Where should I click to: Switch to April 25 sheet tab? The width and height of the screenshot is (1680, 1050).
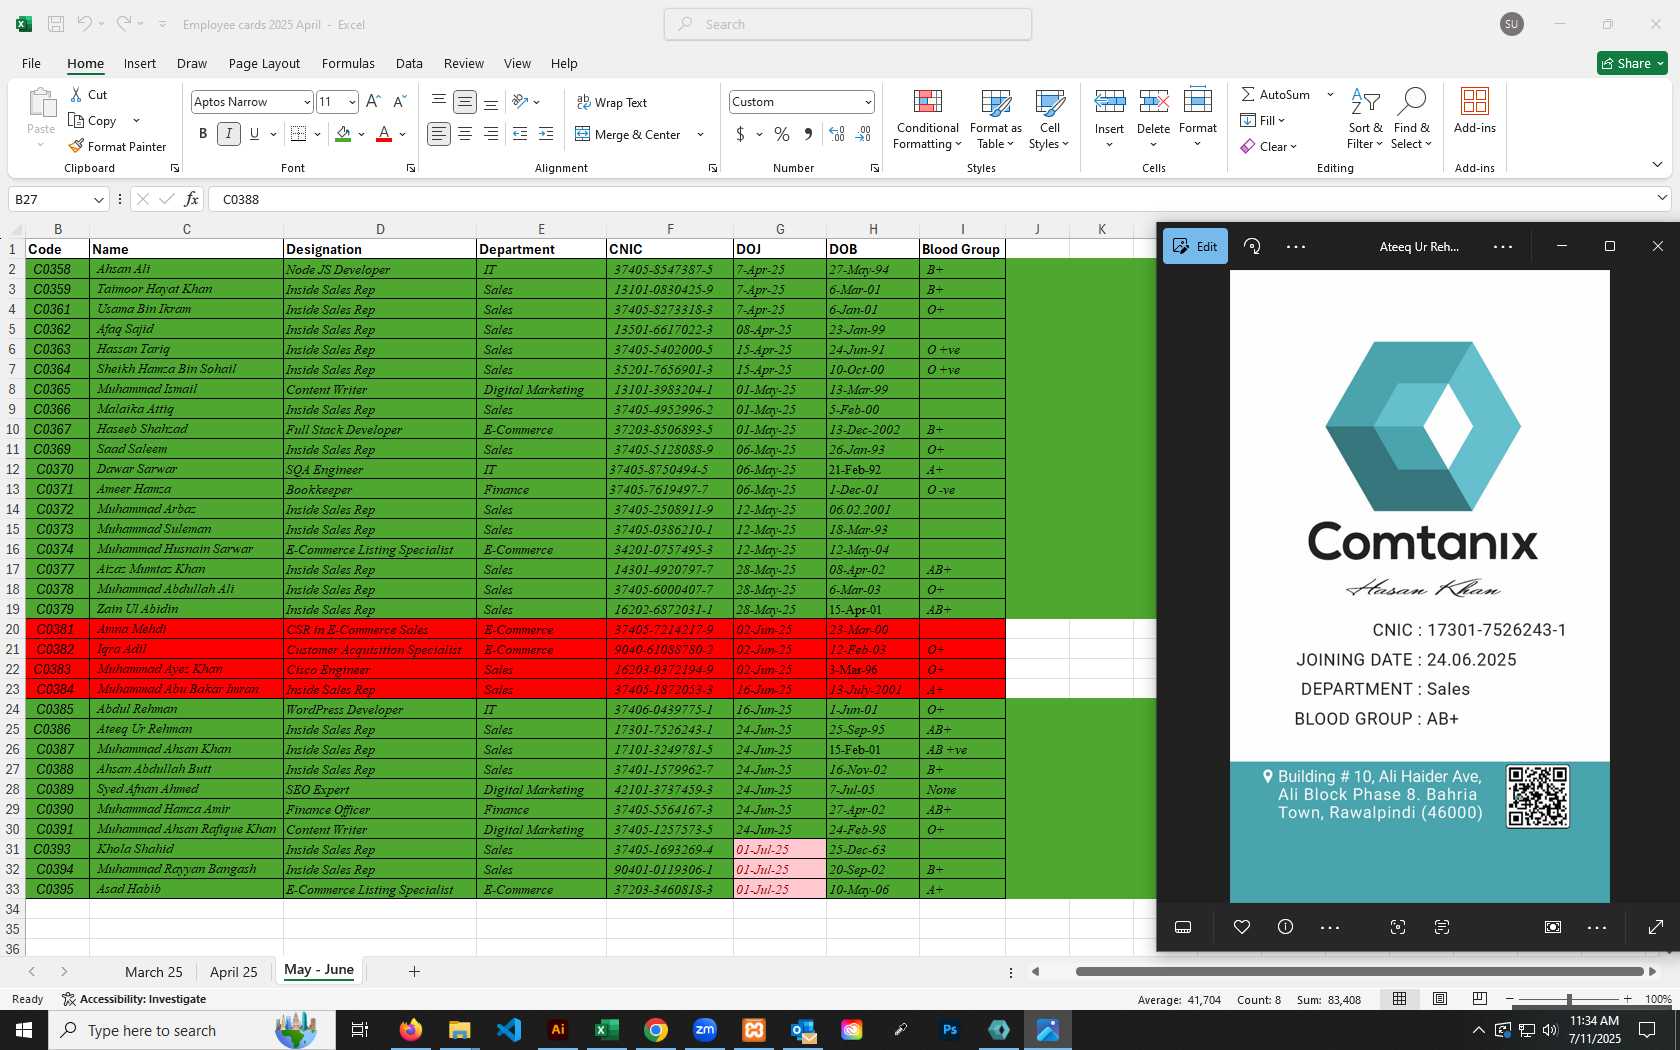click(x=234, y=972)
